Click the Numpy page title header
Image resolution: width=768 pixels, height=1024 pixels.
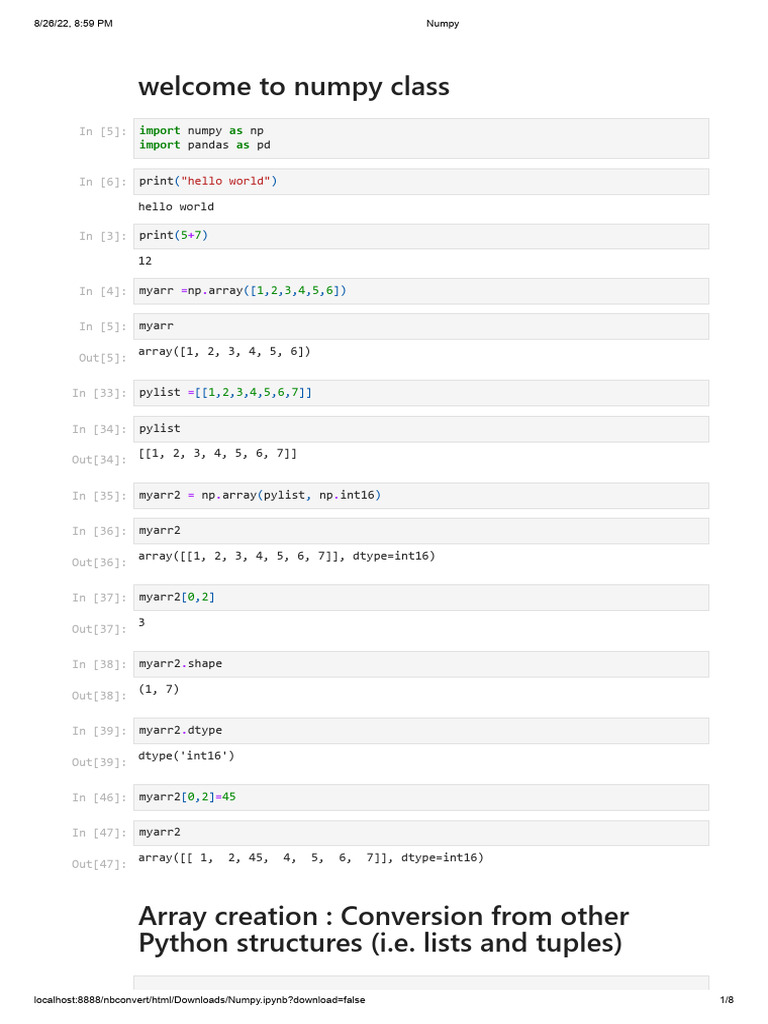tap(443, 24)
